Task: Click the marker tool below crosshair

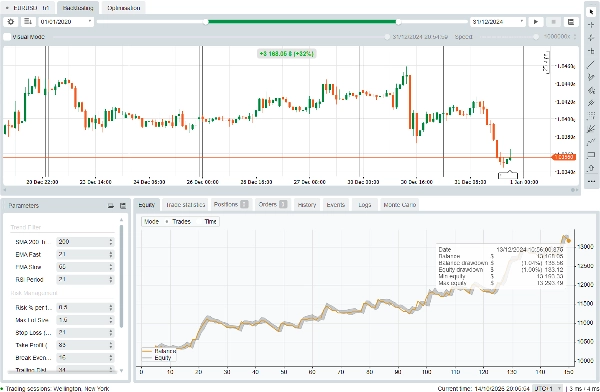Action: (x=591, y=38)
